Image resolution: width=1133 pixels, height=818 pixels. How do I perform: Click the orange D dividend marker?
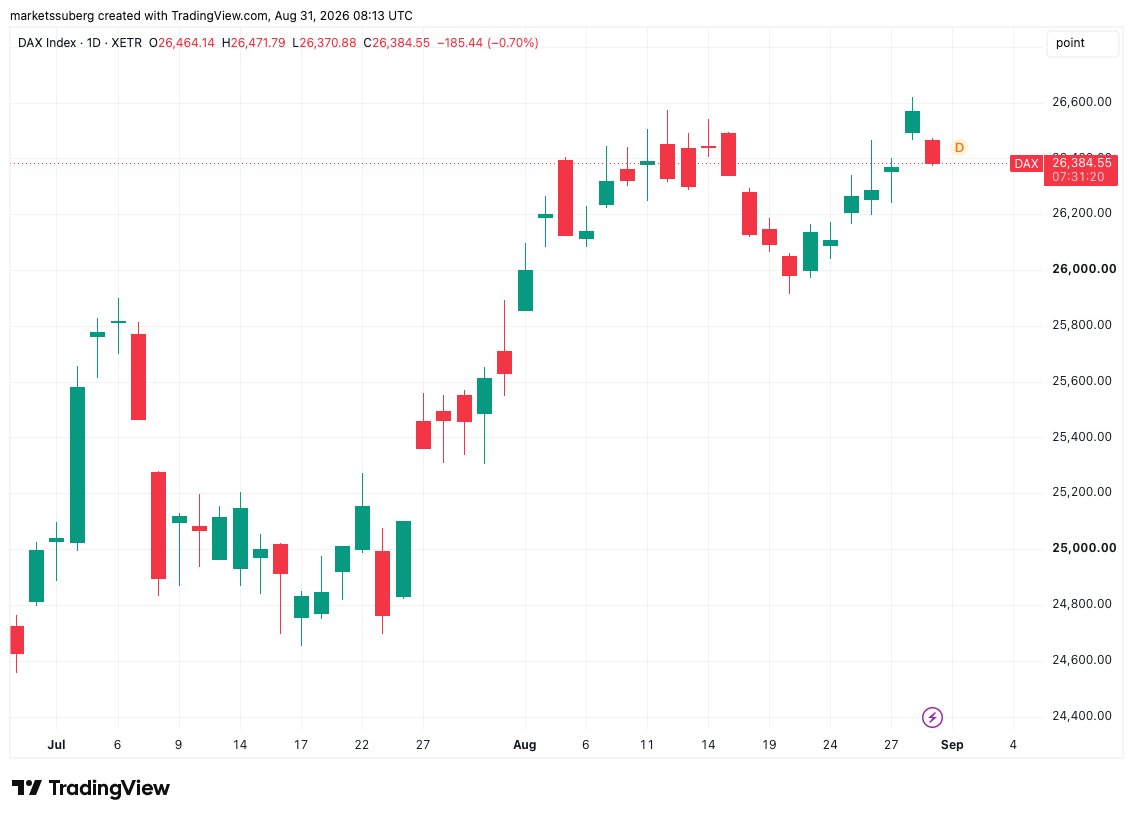point(959,147)
